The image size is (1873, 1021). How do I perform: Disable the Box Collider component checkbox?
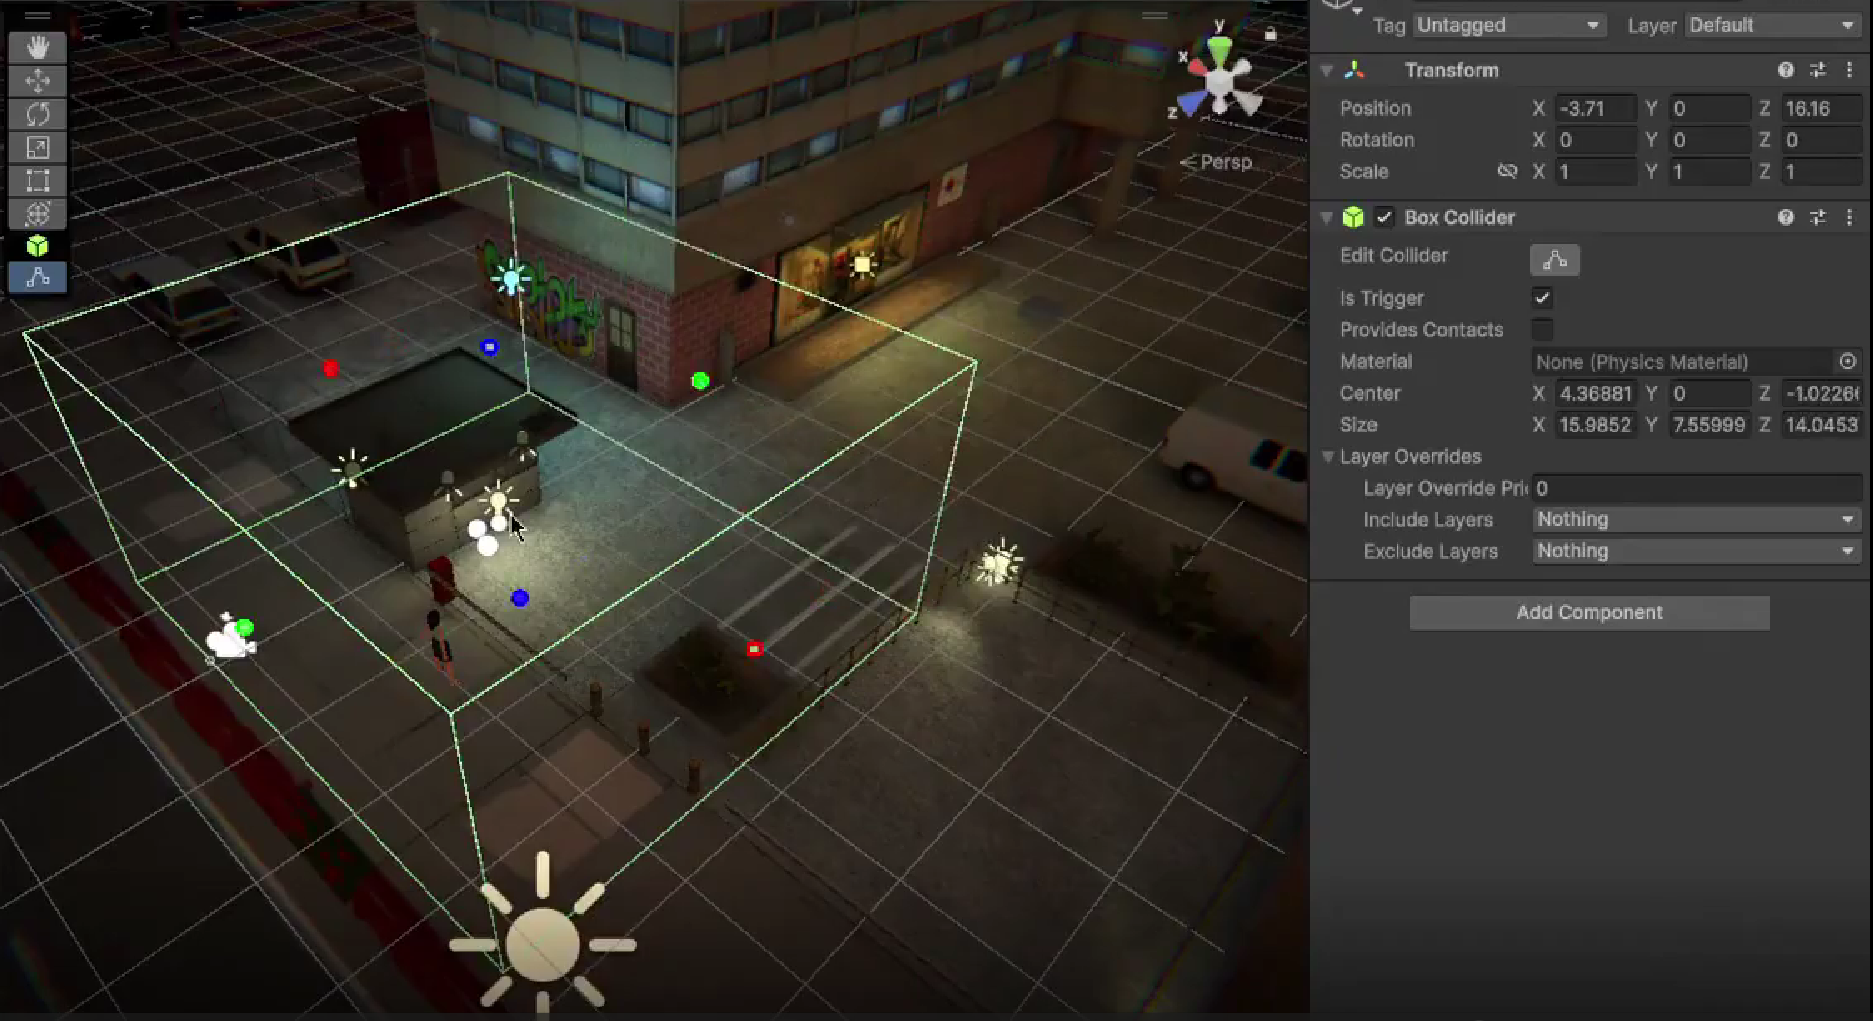tap(1384, 218)
